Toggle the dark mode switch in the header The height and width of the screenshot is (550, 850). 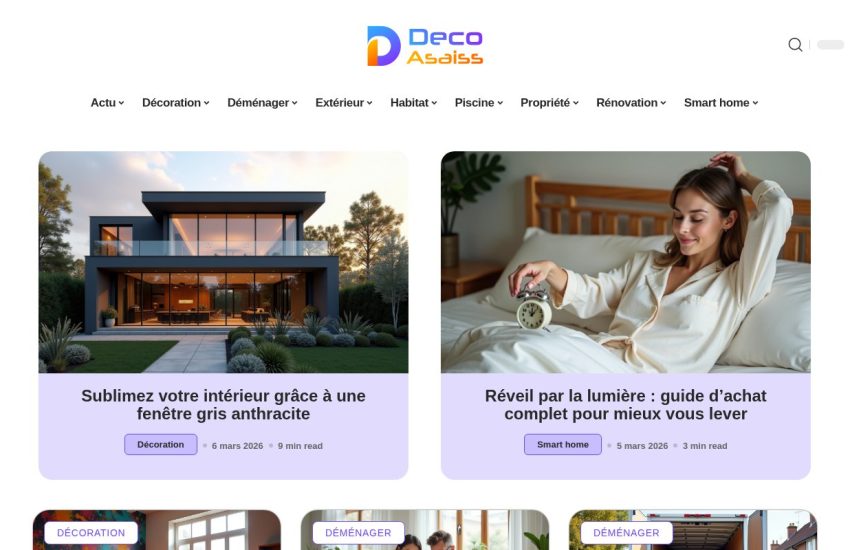(830, 44)
